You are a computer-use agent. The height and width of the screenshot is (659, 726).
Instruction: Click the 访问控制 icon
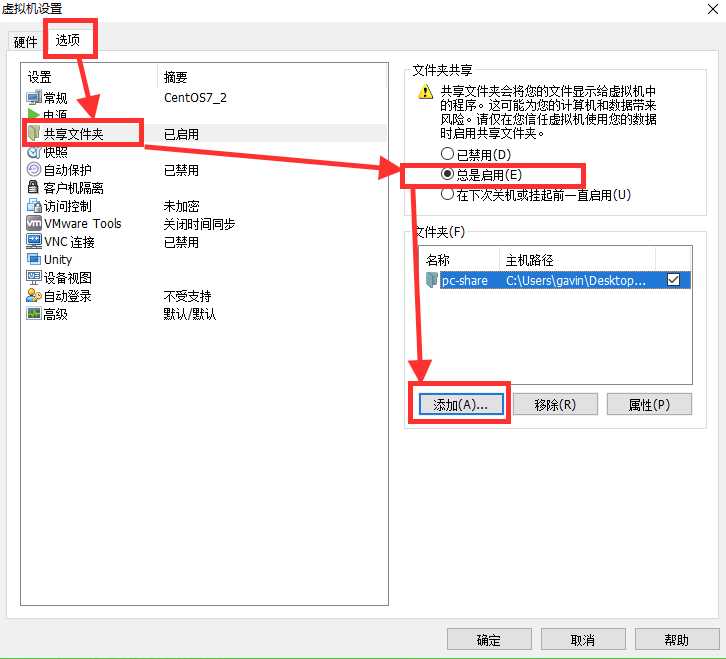click(34, 206)
